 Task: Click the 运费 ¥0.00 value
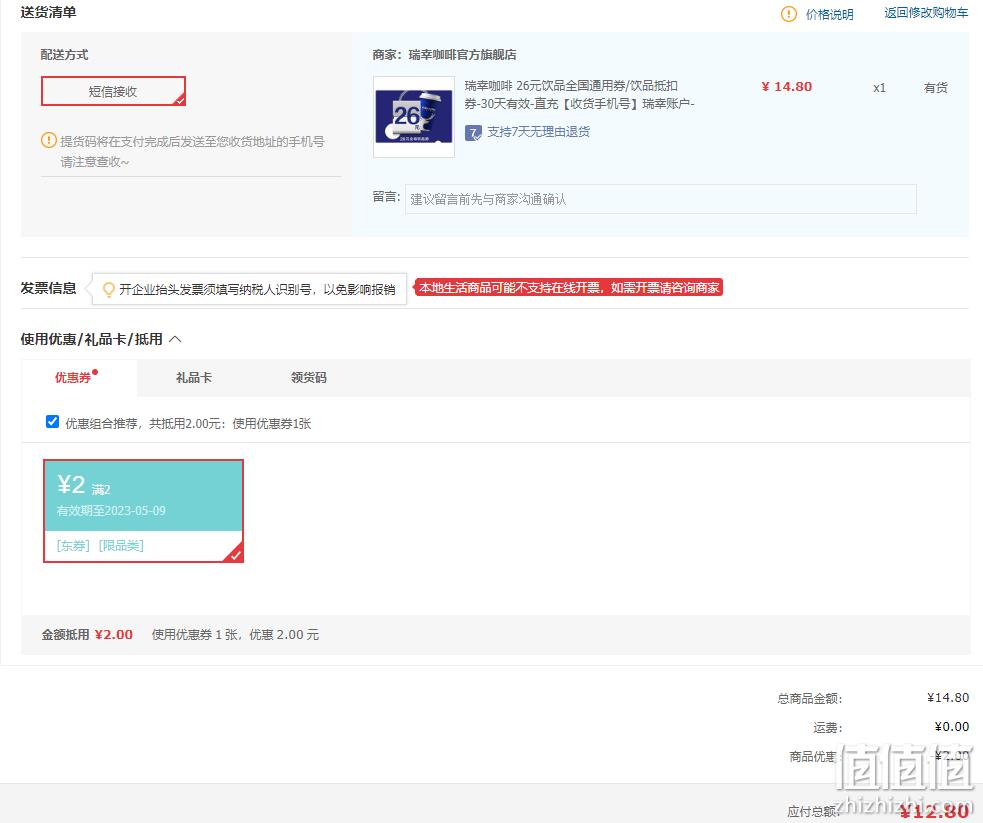(952, 726)
